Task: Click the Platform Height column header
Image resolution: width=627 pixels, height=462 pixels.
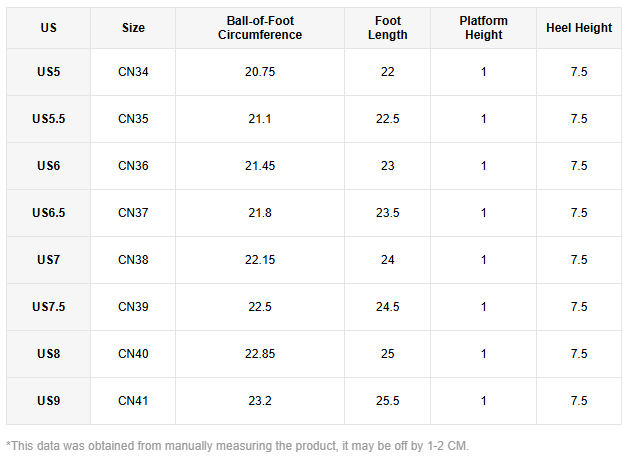Action: (483, 28)
